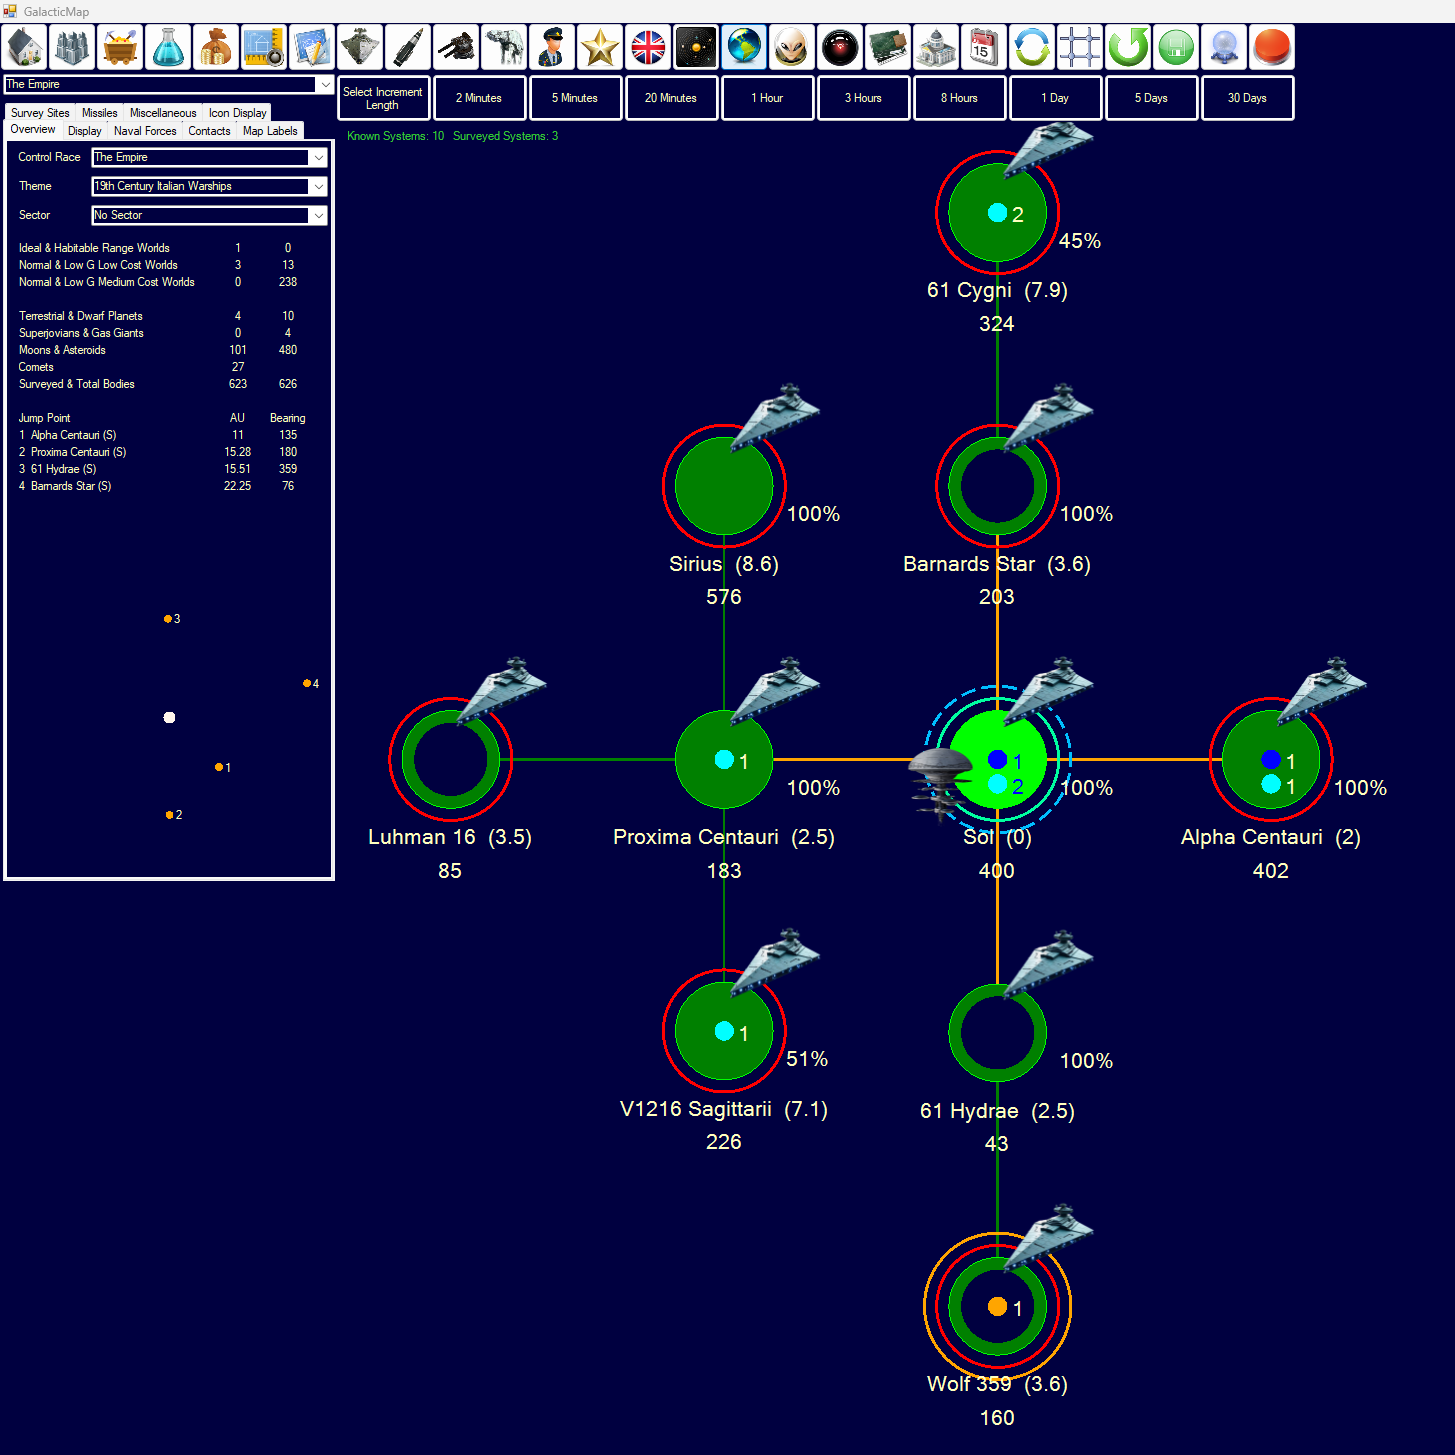1455x1455 pixels.
Task: Advance time by 1 Hour
Action: pos(767,98)
